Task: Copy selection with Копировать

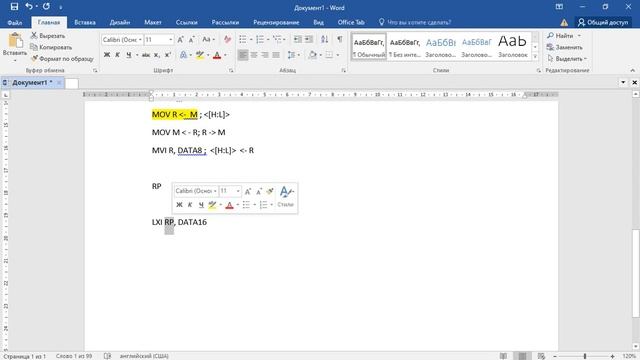Action: click(51, 47)
